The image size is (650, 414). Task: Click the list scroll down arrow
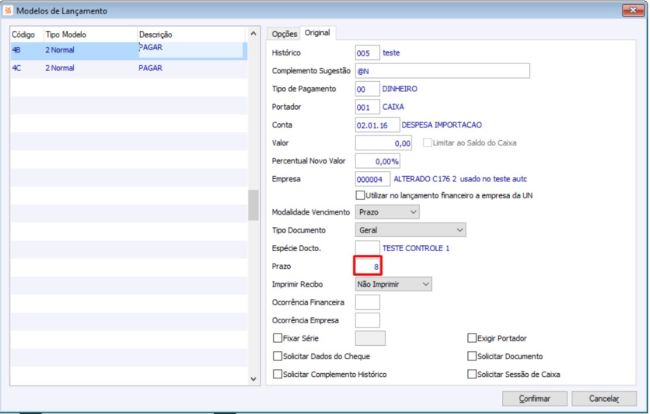tap(254, 379)
